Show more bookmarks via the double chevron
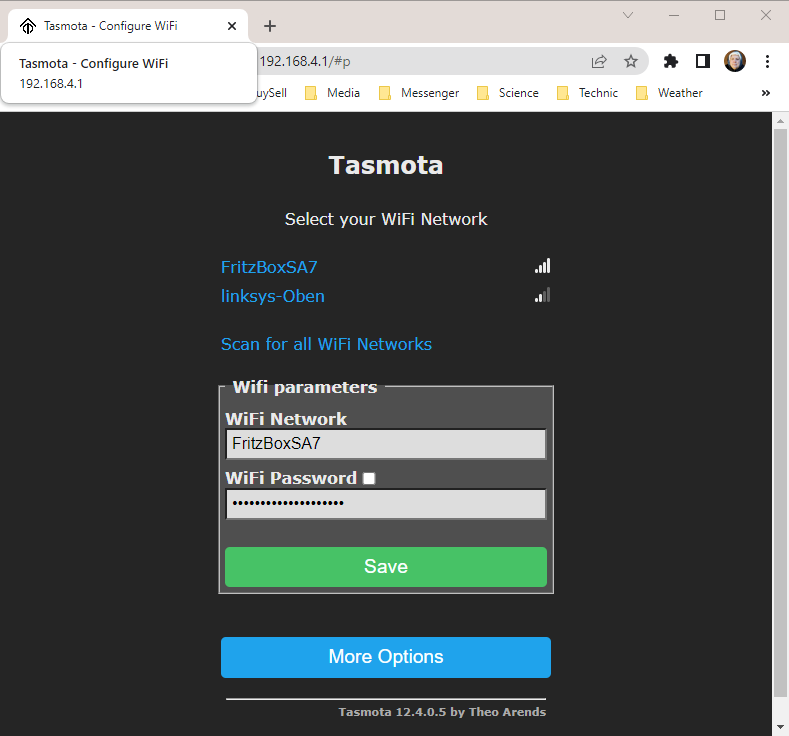Screen dimensions: 789x736 (x=765, y=93)
